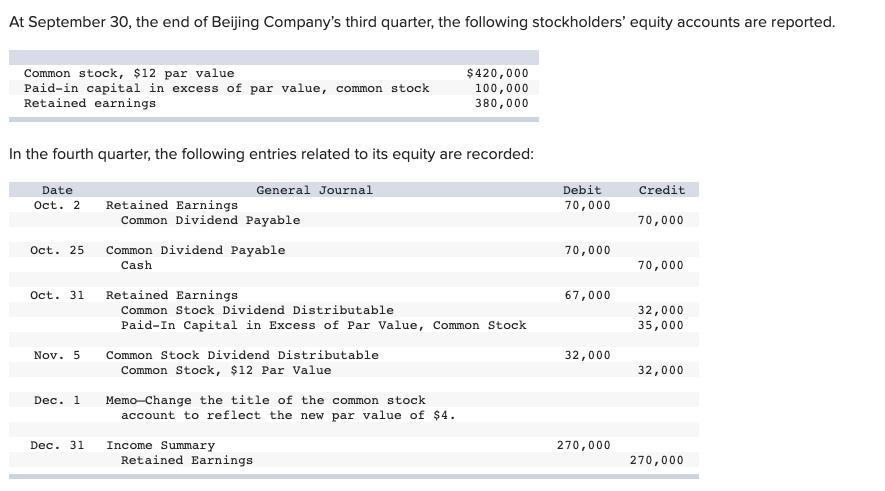Click 'Common Stock Dividend Distributable' credit line of Oct. 31

pos(257,310)
